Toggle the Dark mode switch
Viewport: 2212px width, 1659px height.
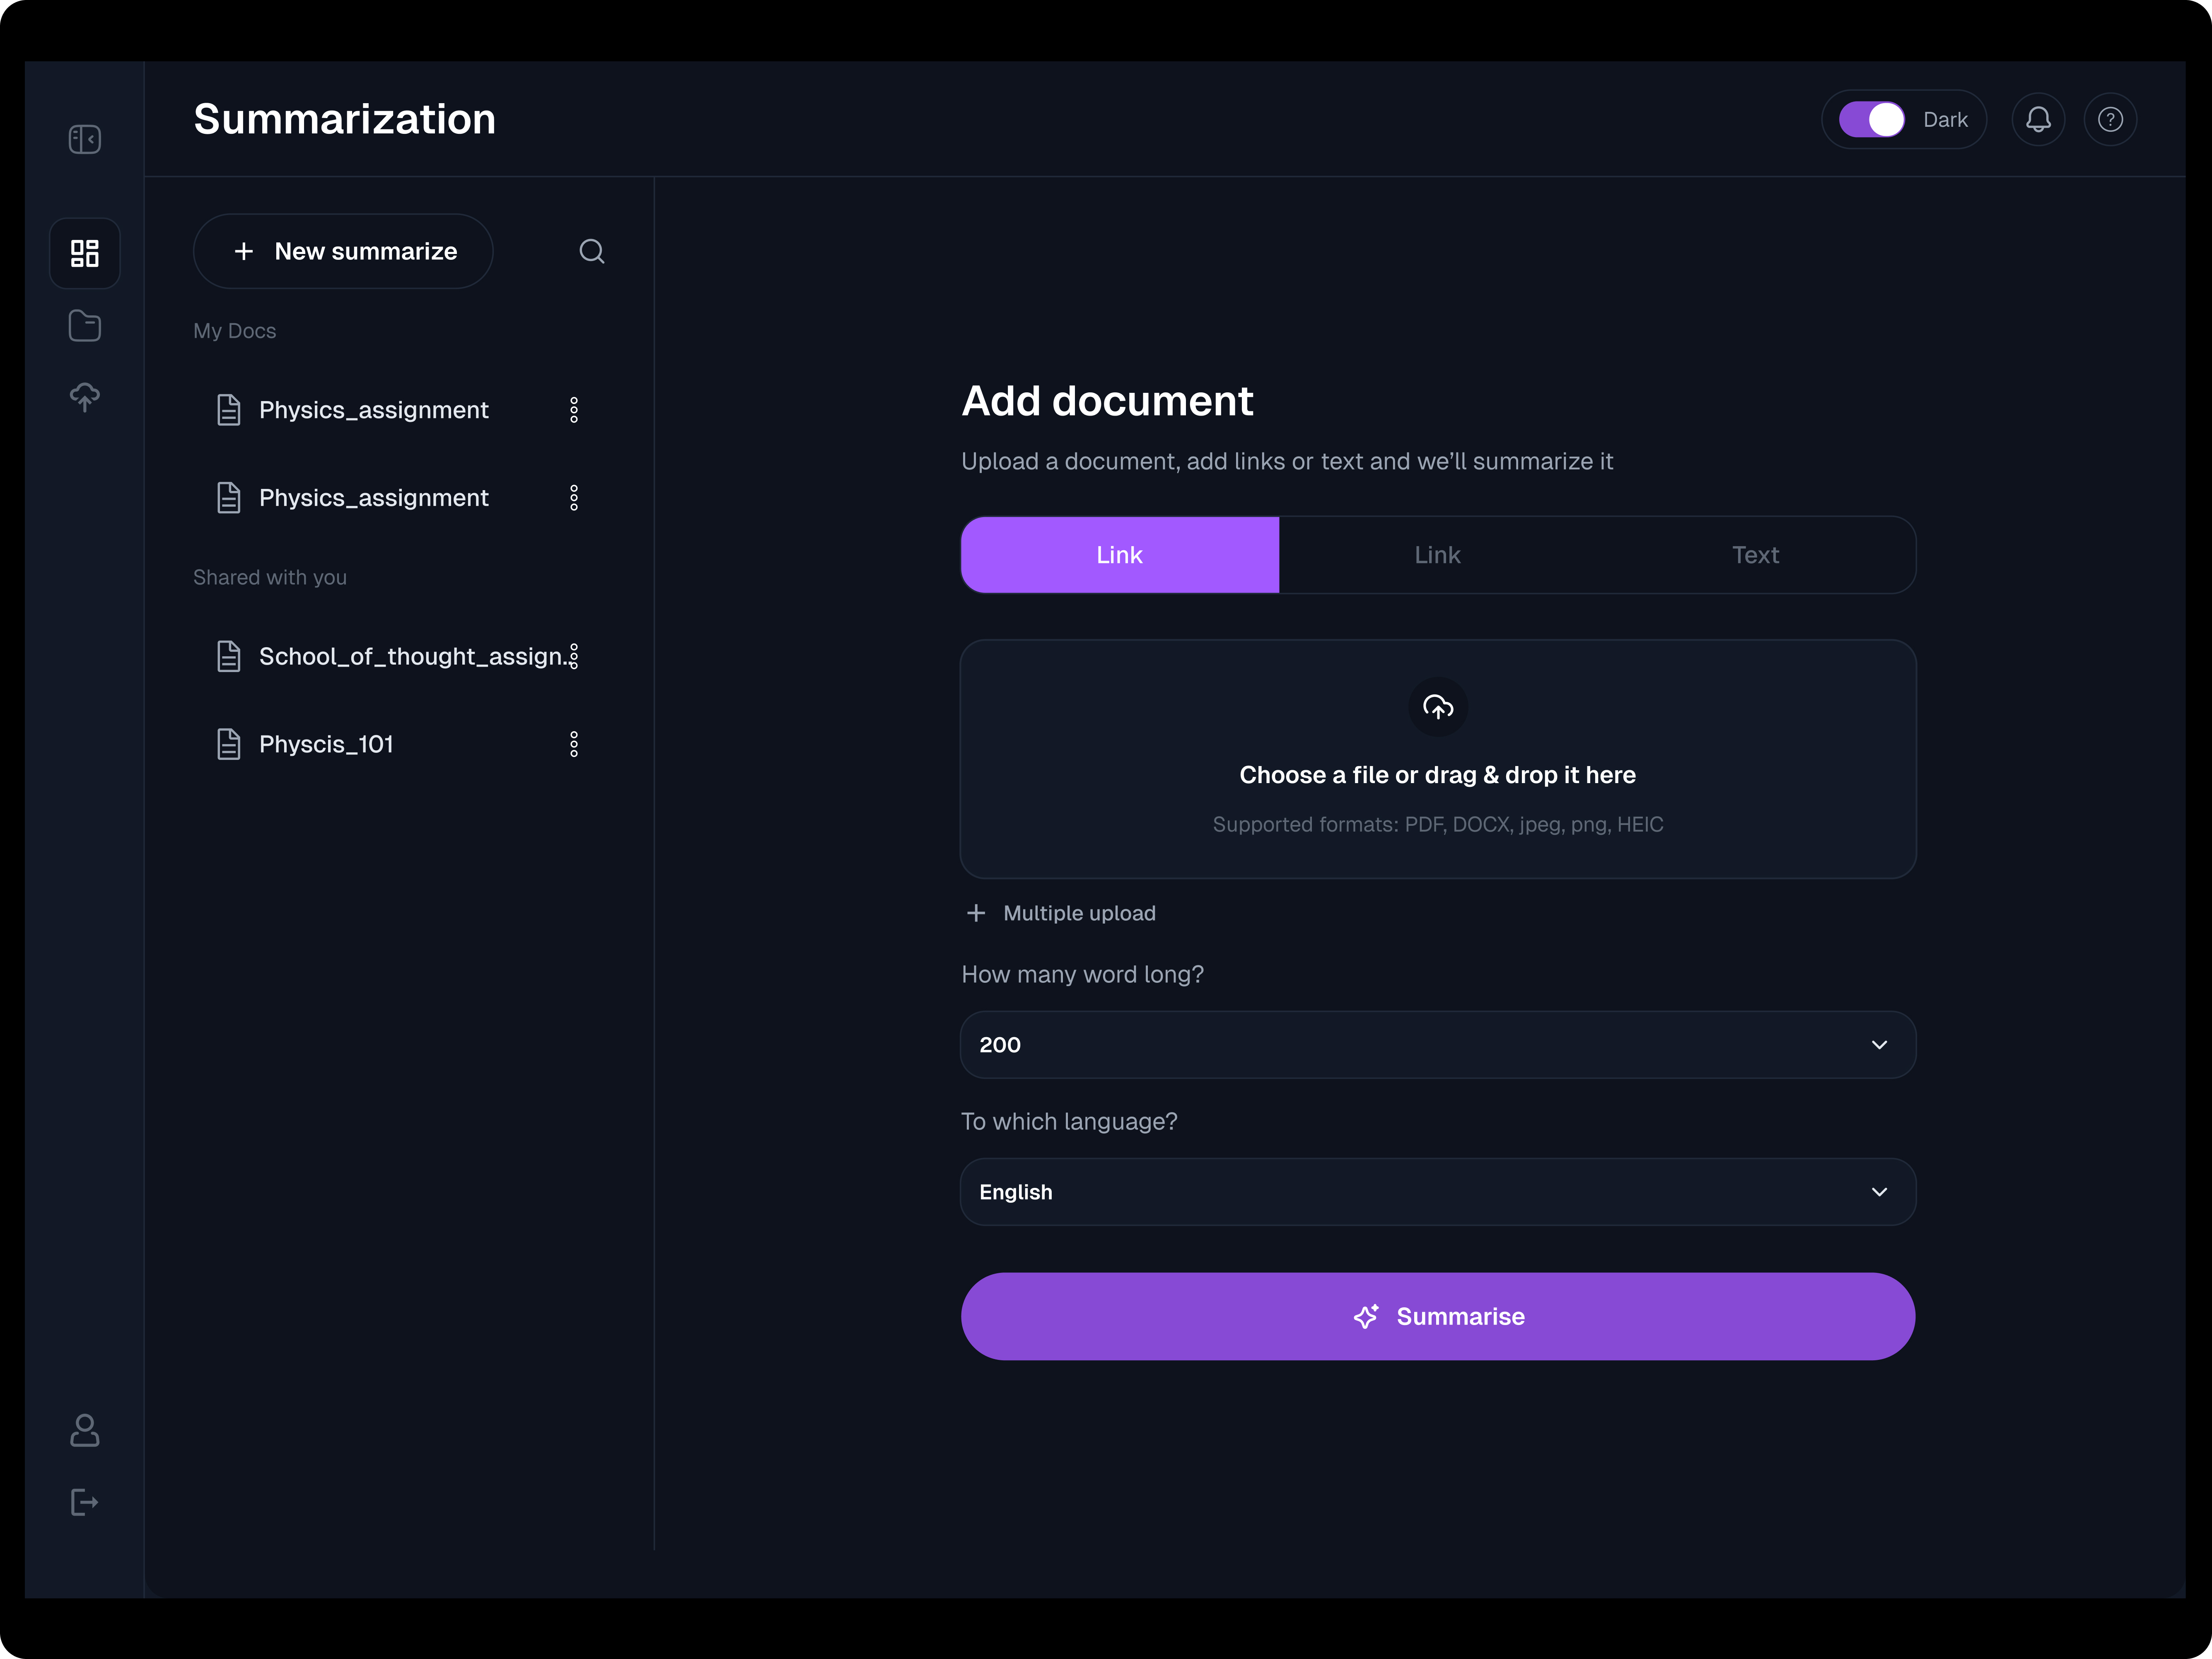pyautogui.click(x=1872, y=120)
